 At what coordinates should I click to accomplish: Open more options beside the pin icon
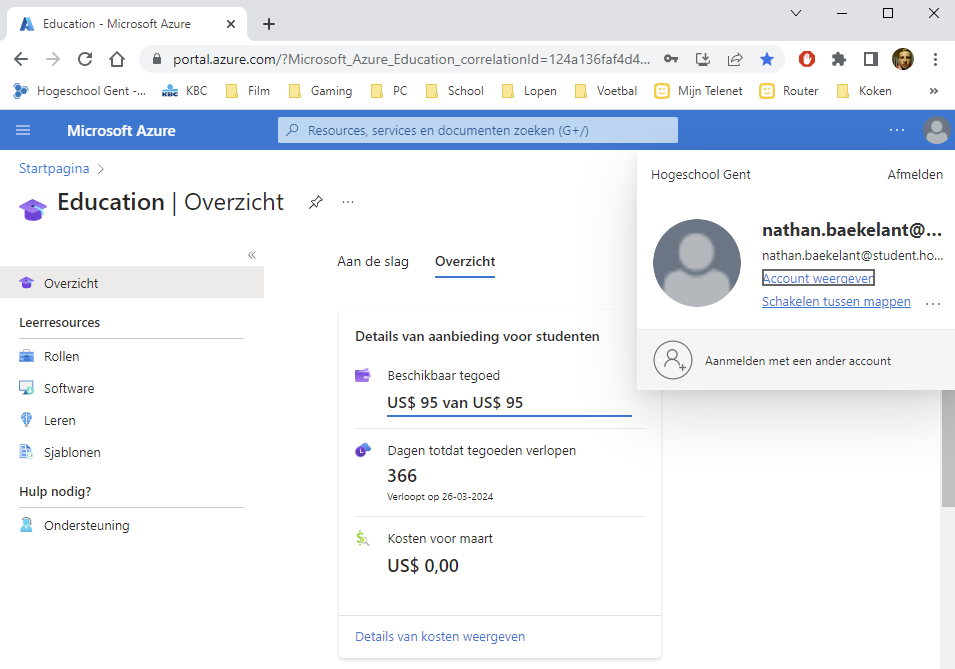pyautogui.click(x=348, y=202)
